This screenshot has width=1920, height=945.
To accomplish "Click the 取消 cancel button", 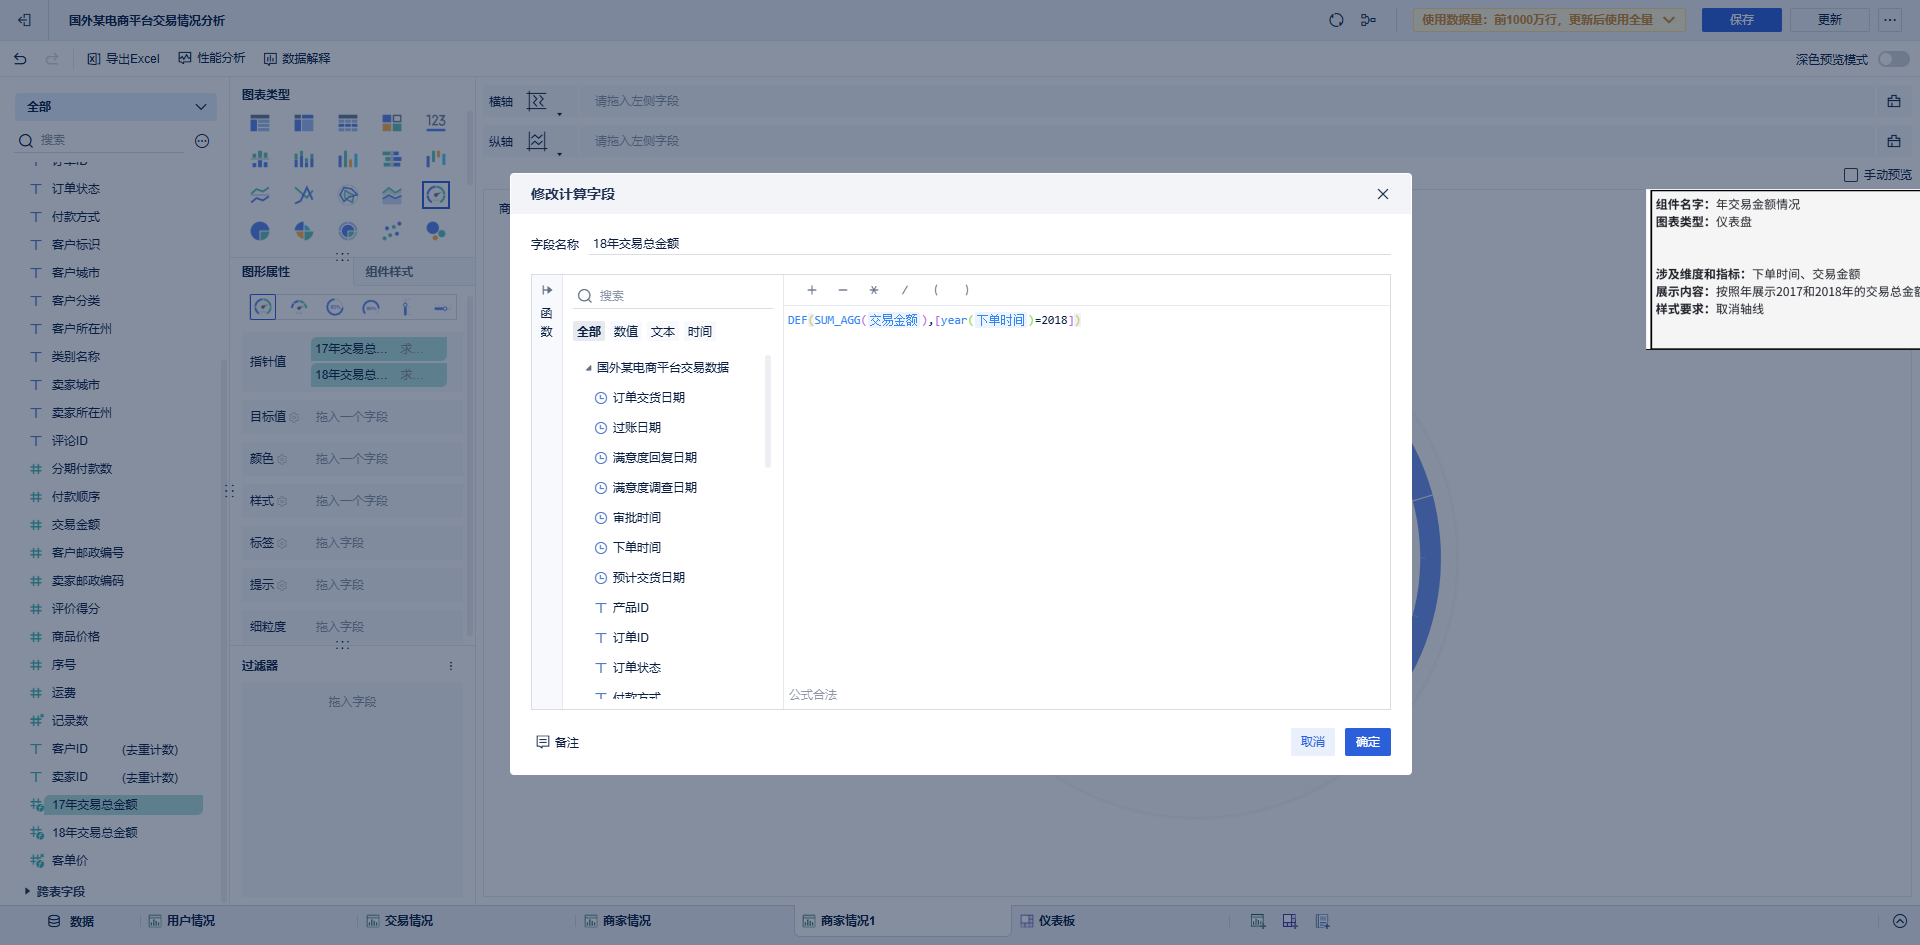I will click(x=1313, y=742).
